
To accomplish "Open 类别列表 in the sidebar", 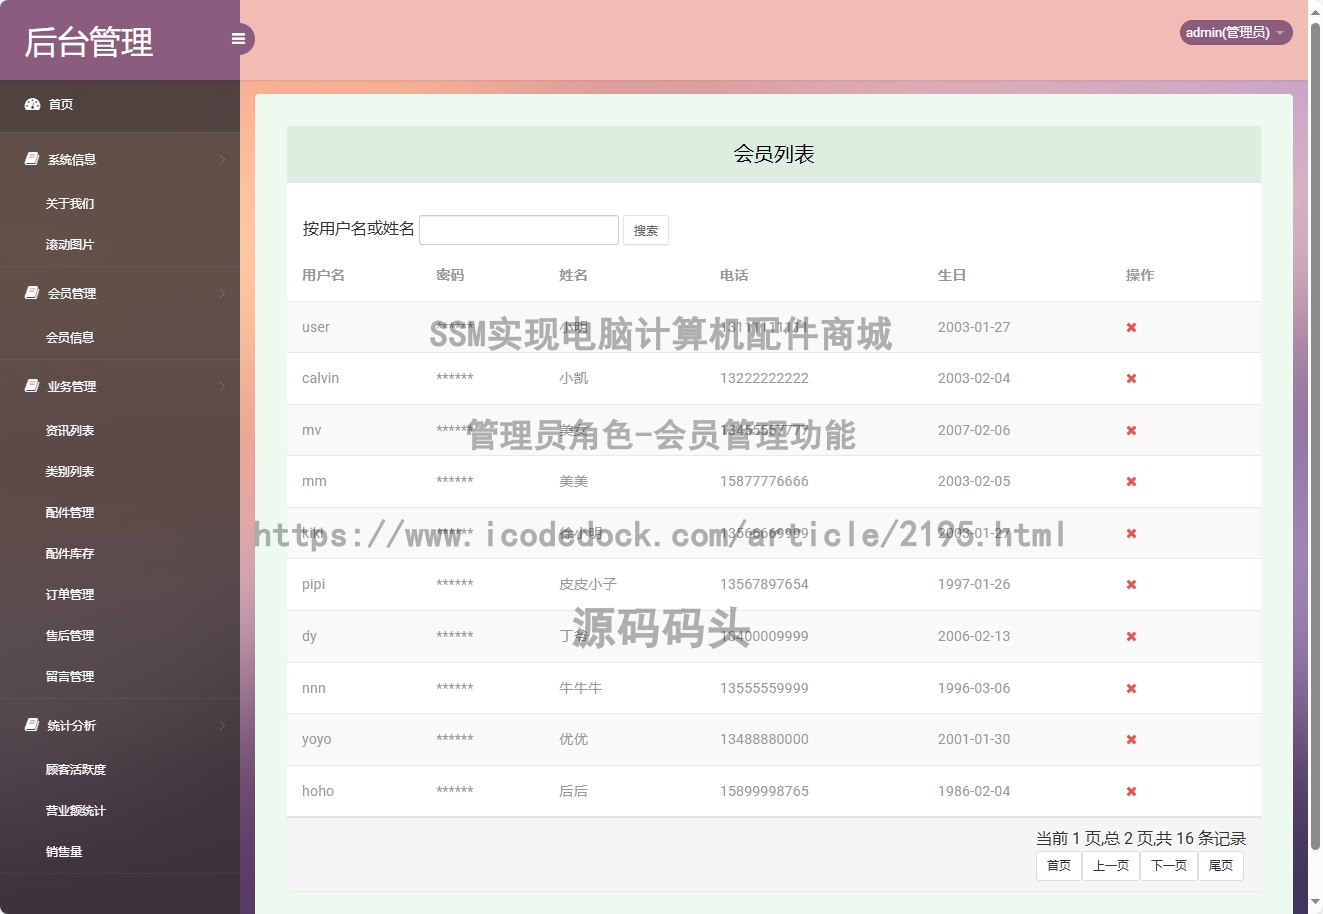I will point(70,471).
